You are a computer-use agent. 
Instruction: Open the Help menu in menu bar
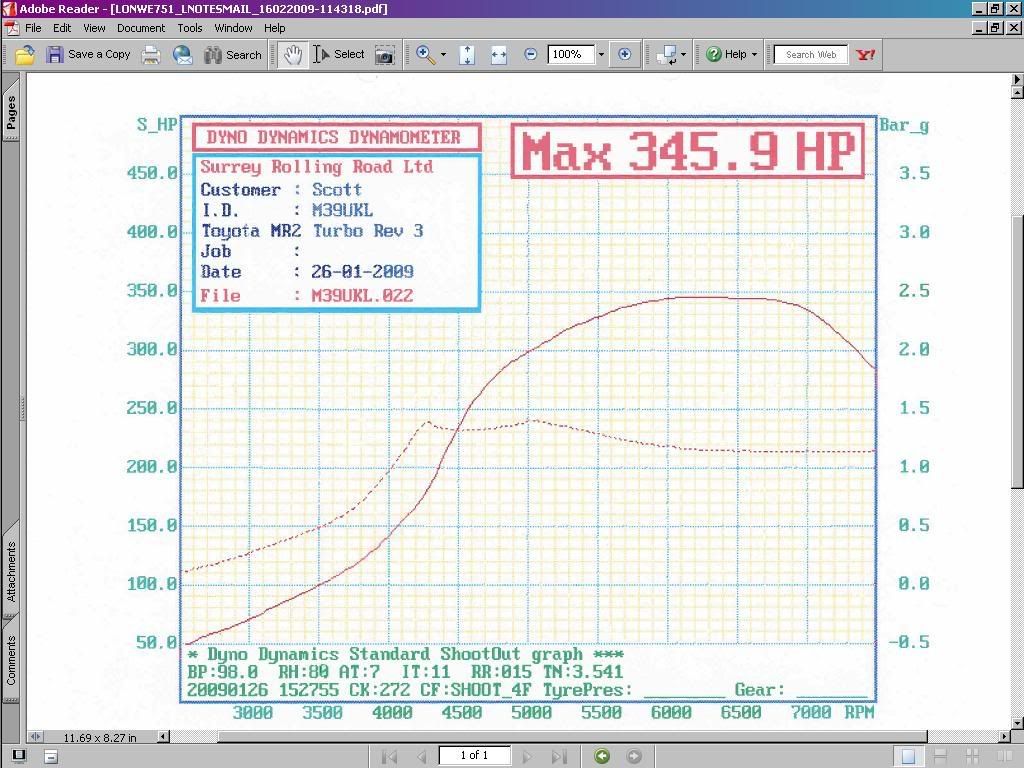coord(274,28)
